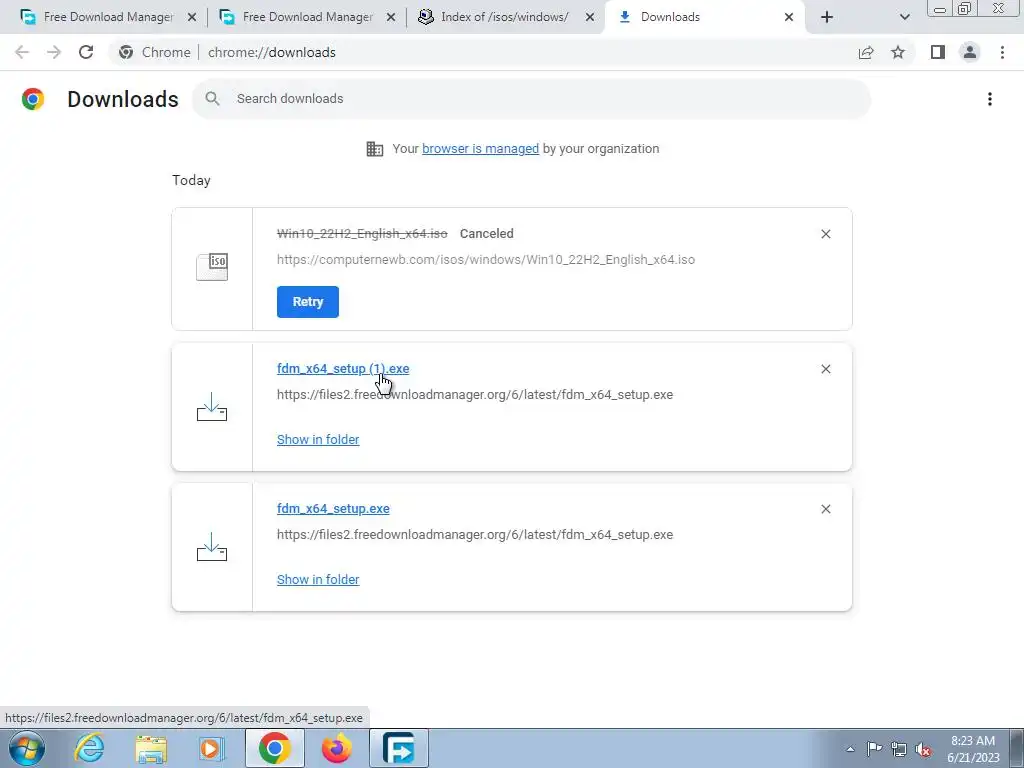Click download icon of fdm_x64_setup (1).exe

tap(212, 406)
